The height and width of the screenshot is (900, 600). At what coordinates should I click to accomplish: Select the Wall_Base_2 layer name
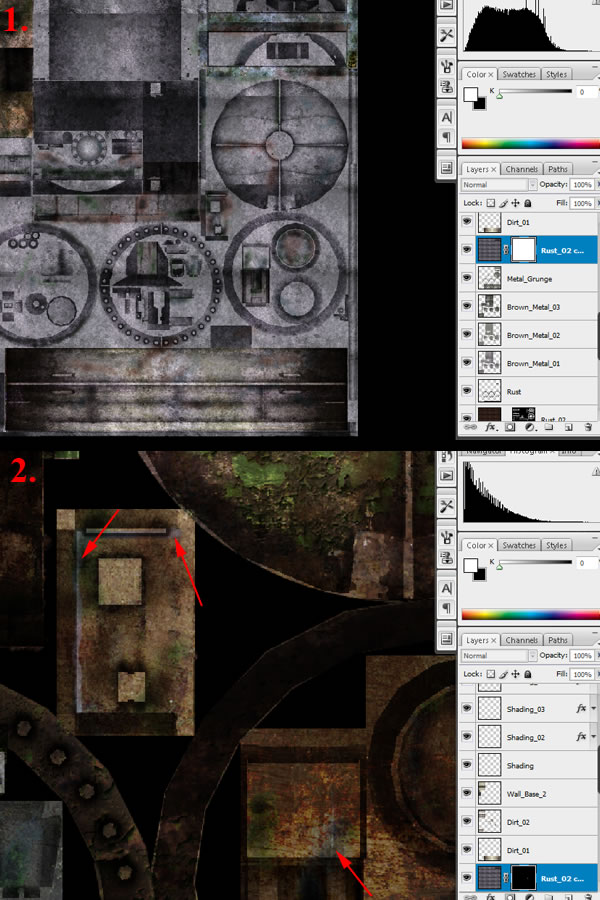click(526, 793)
